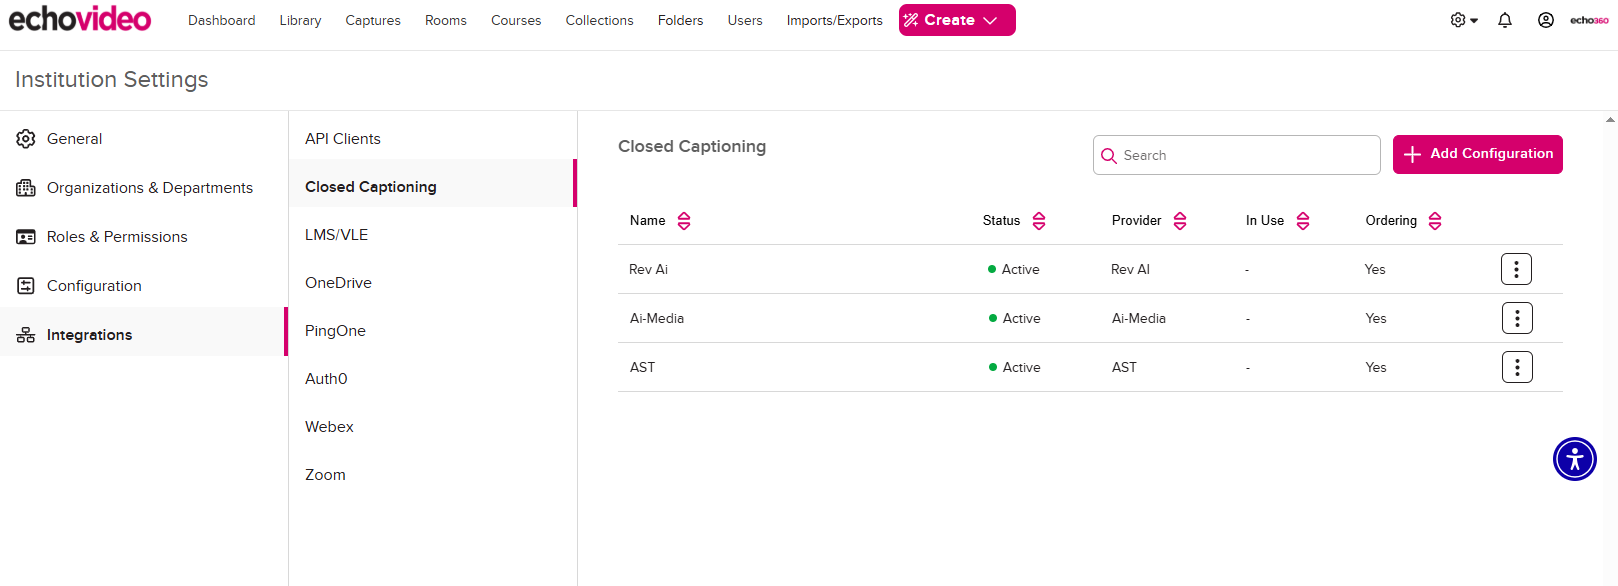Open the three-dot menu for Rev Ai
1618x586 pixels.
coord(1516,269)
